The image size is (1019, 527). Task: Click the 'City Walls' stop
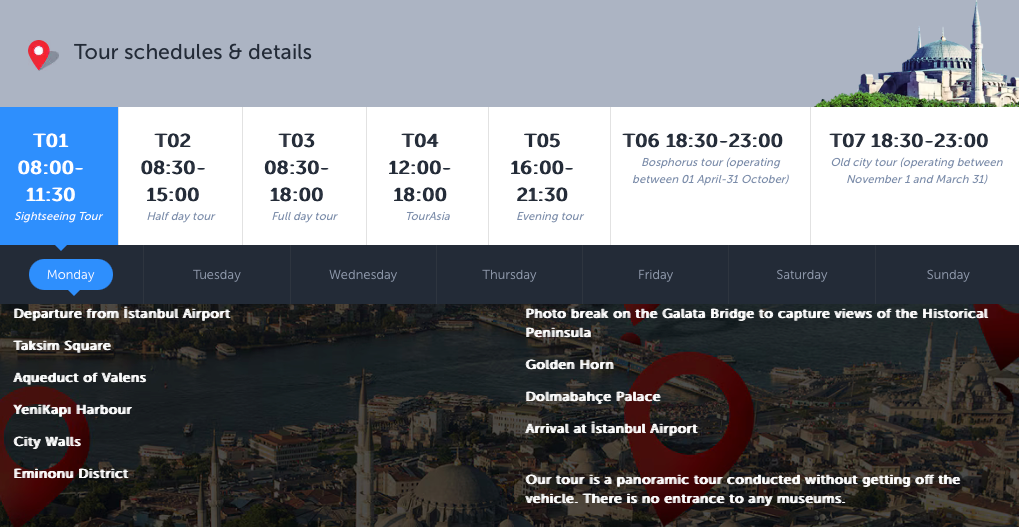click(47, 441)
